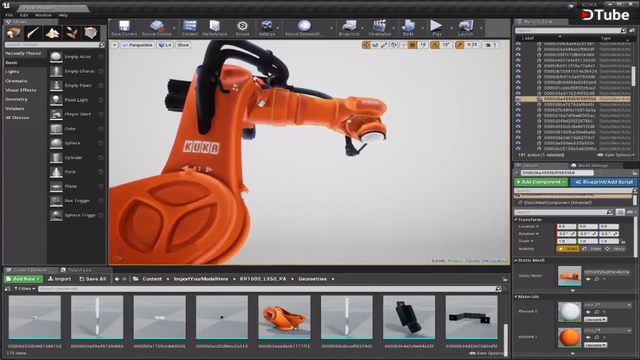Select the Landscape mode icon
This screenshot has width=640, height=360.
pos(52,33)
